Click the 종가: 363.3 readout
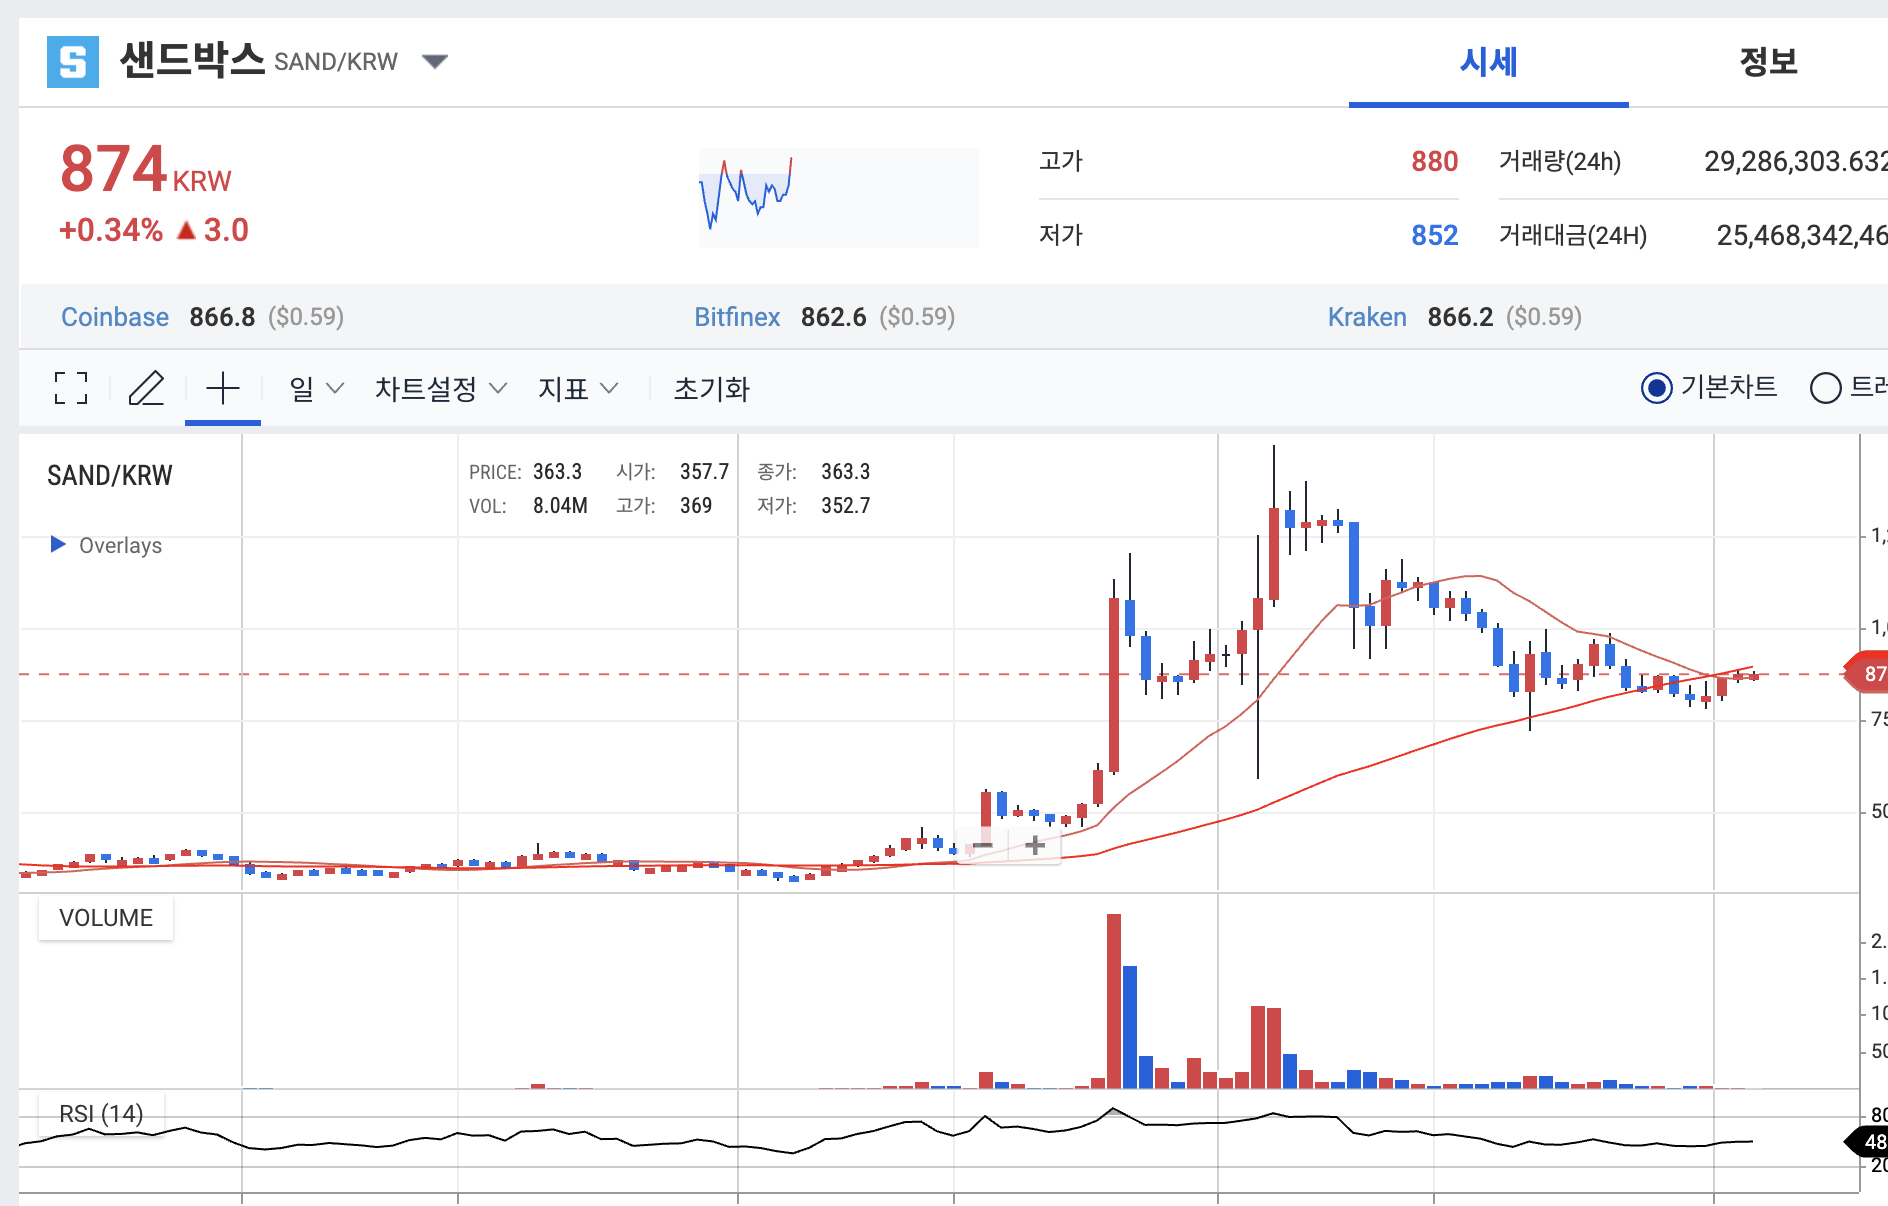Viewport: 1888px width, 1206px height. [x=813, y=471]
